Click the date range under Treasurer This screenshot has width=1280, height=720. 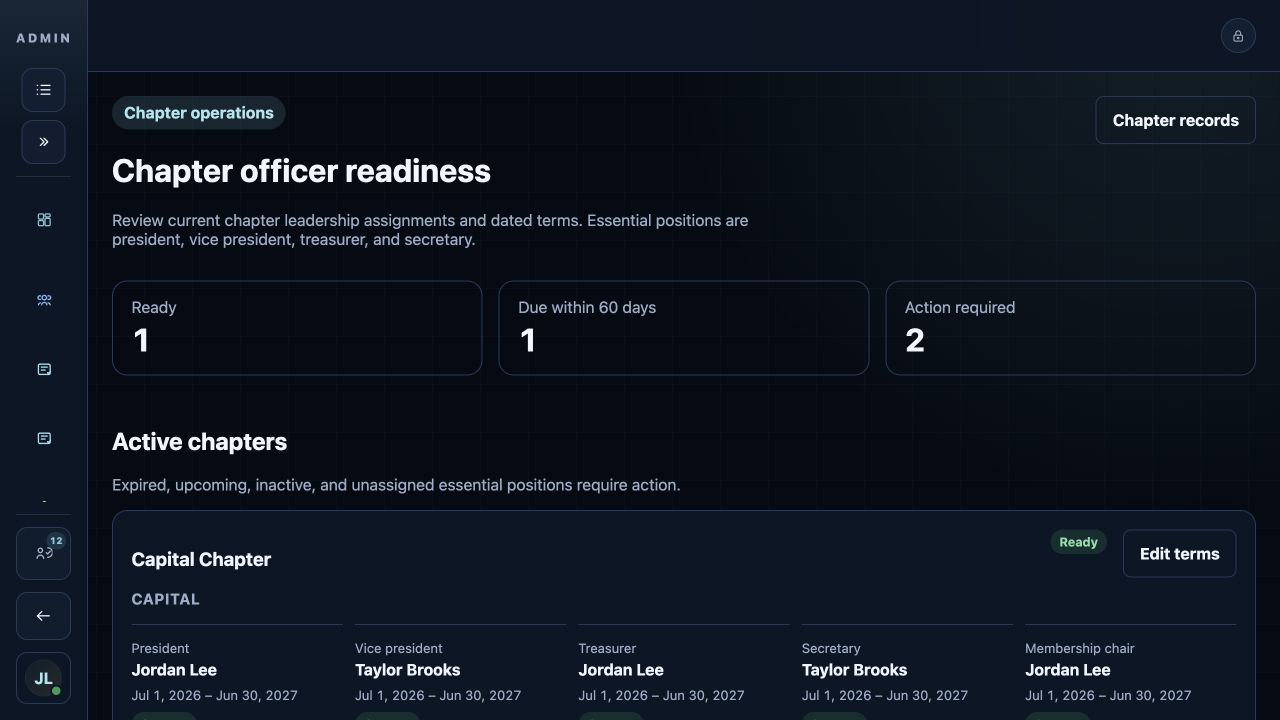click(x=661, y=695)
